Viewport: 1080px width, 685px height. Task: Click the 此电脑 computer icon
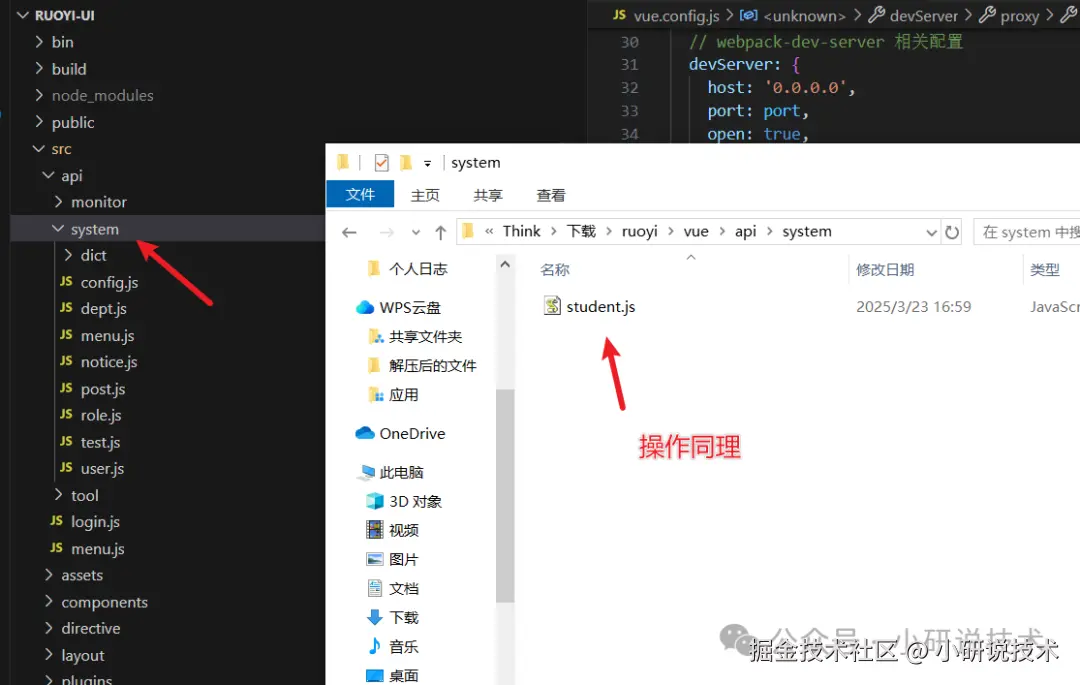[x=366, y=472]
